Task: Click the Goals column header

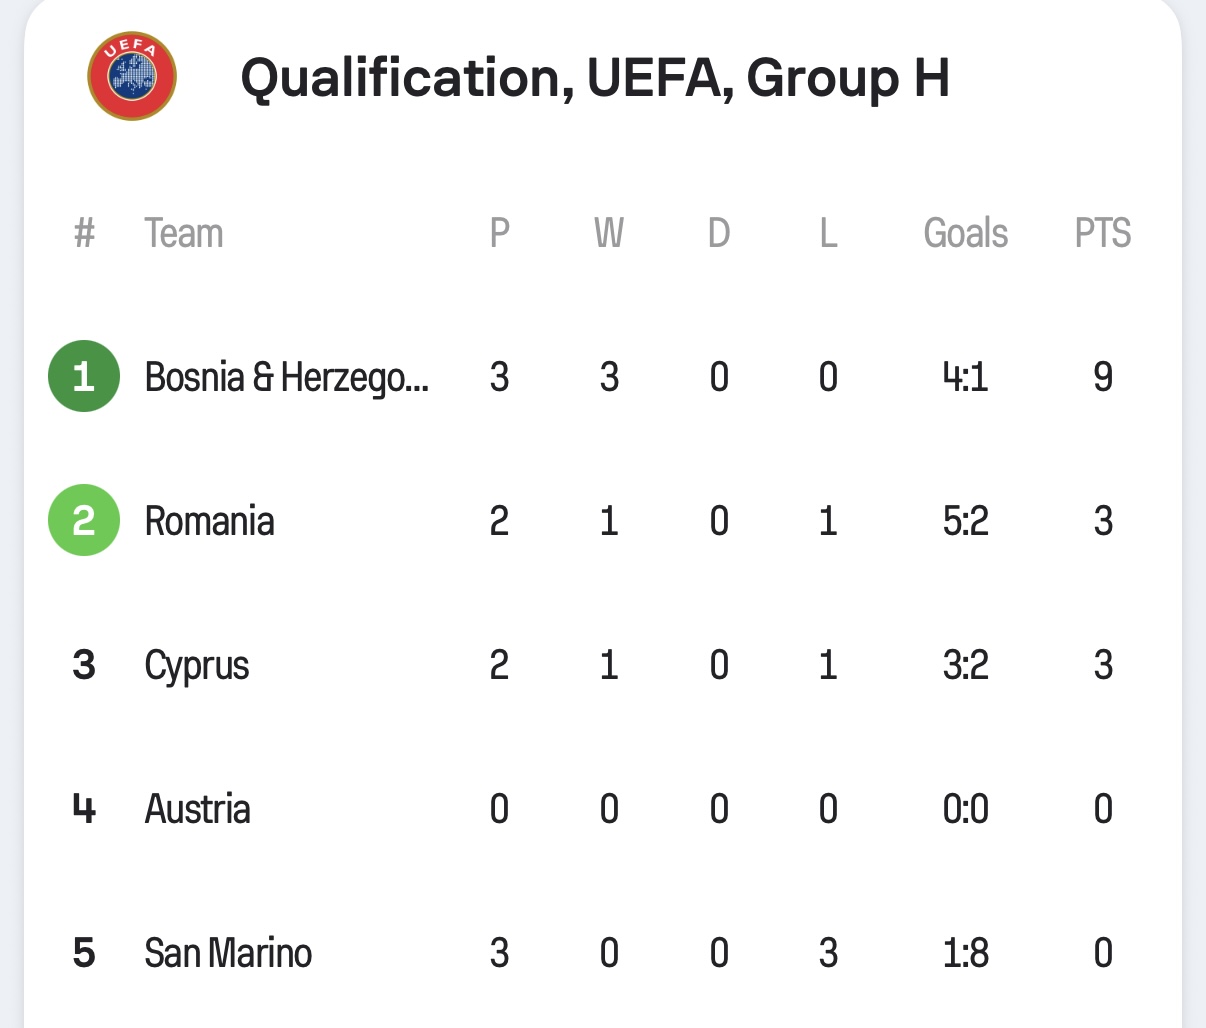Action: [966, 233]
